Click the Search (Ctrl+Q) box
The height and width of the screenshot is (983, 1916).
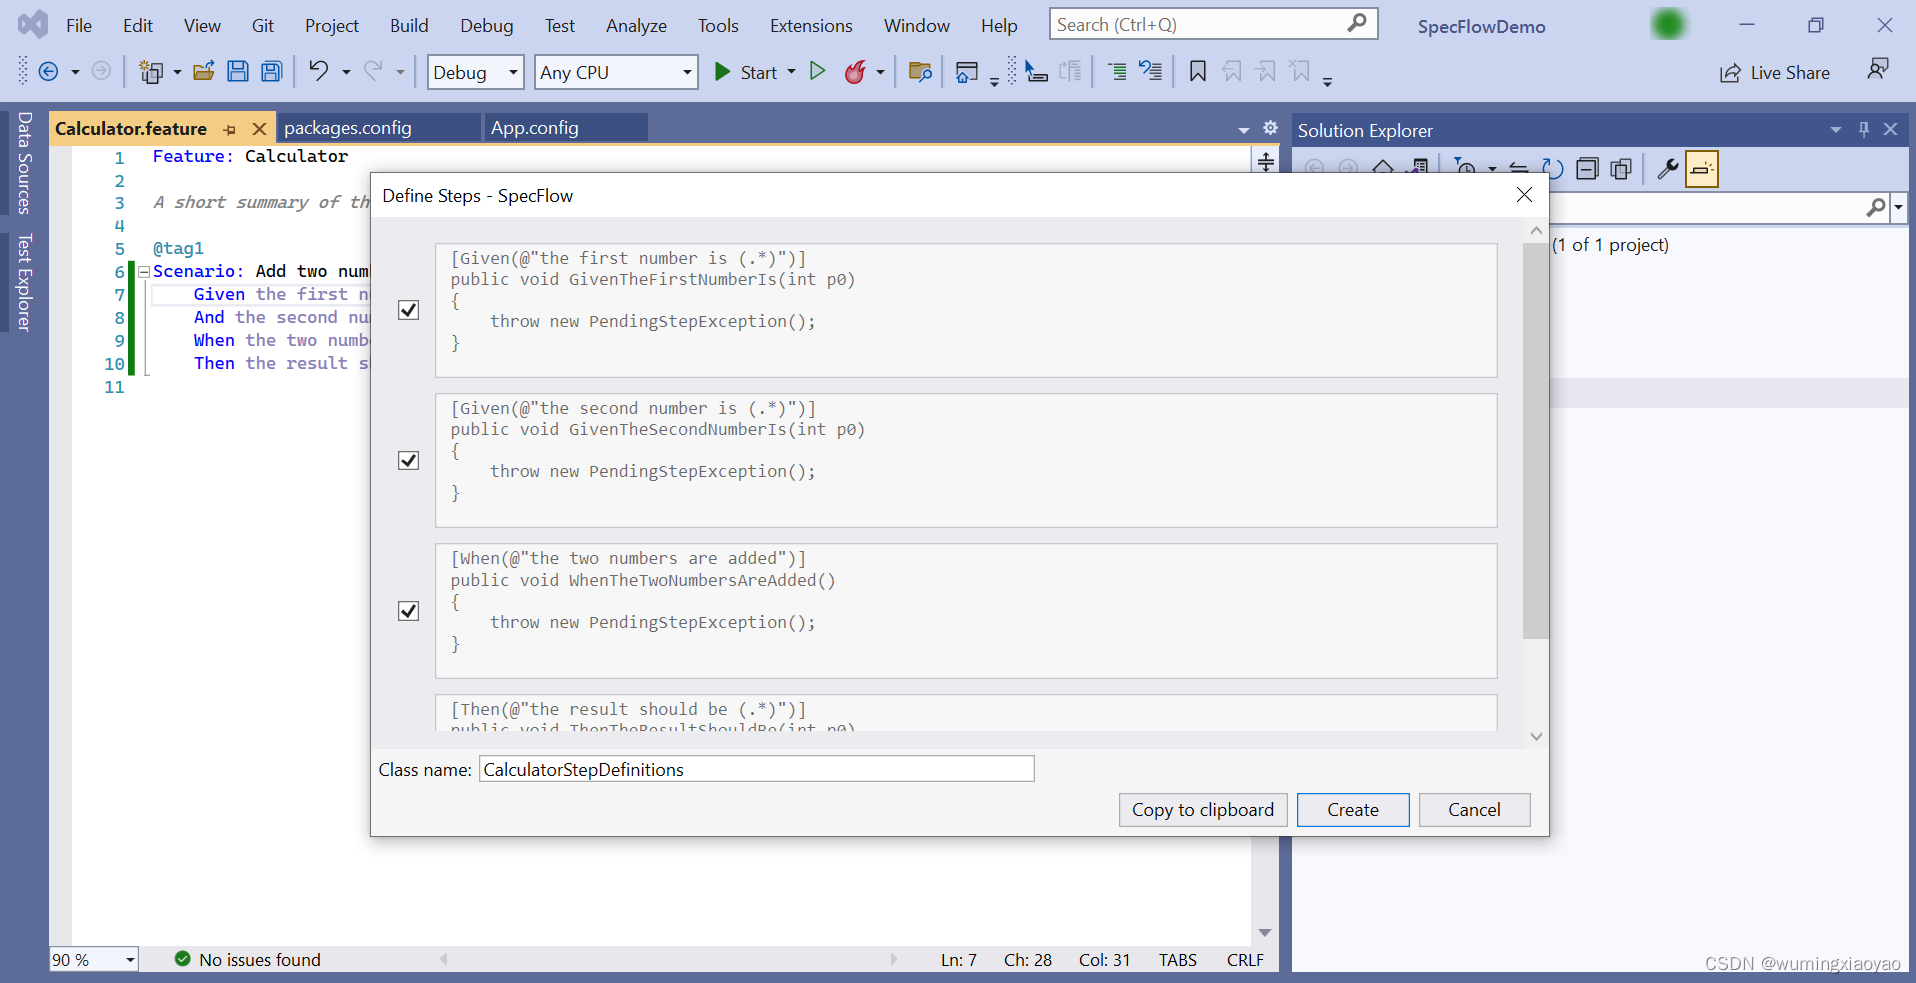pyautogui.click(x=1213, y=24)
